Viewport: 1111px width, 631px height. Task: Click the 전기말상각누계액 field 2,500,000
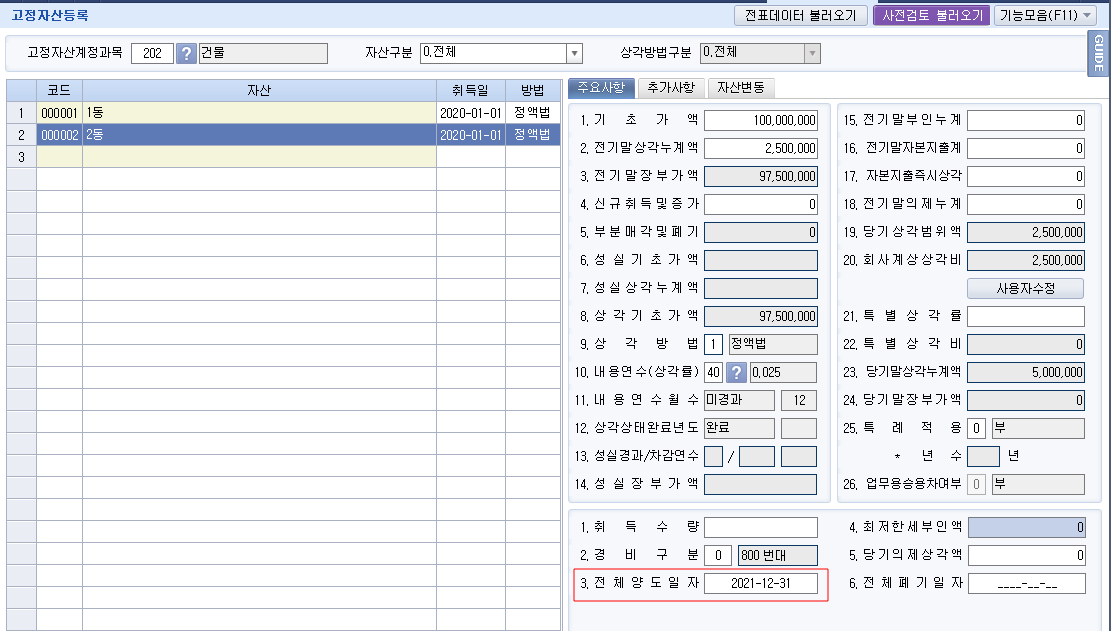coord(760,148)
